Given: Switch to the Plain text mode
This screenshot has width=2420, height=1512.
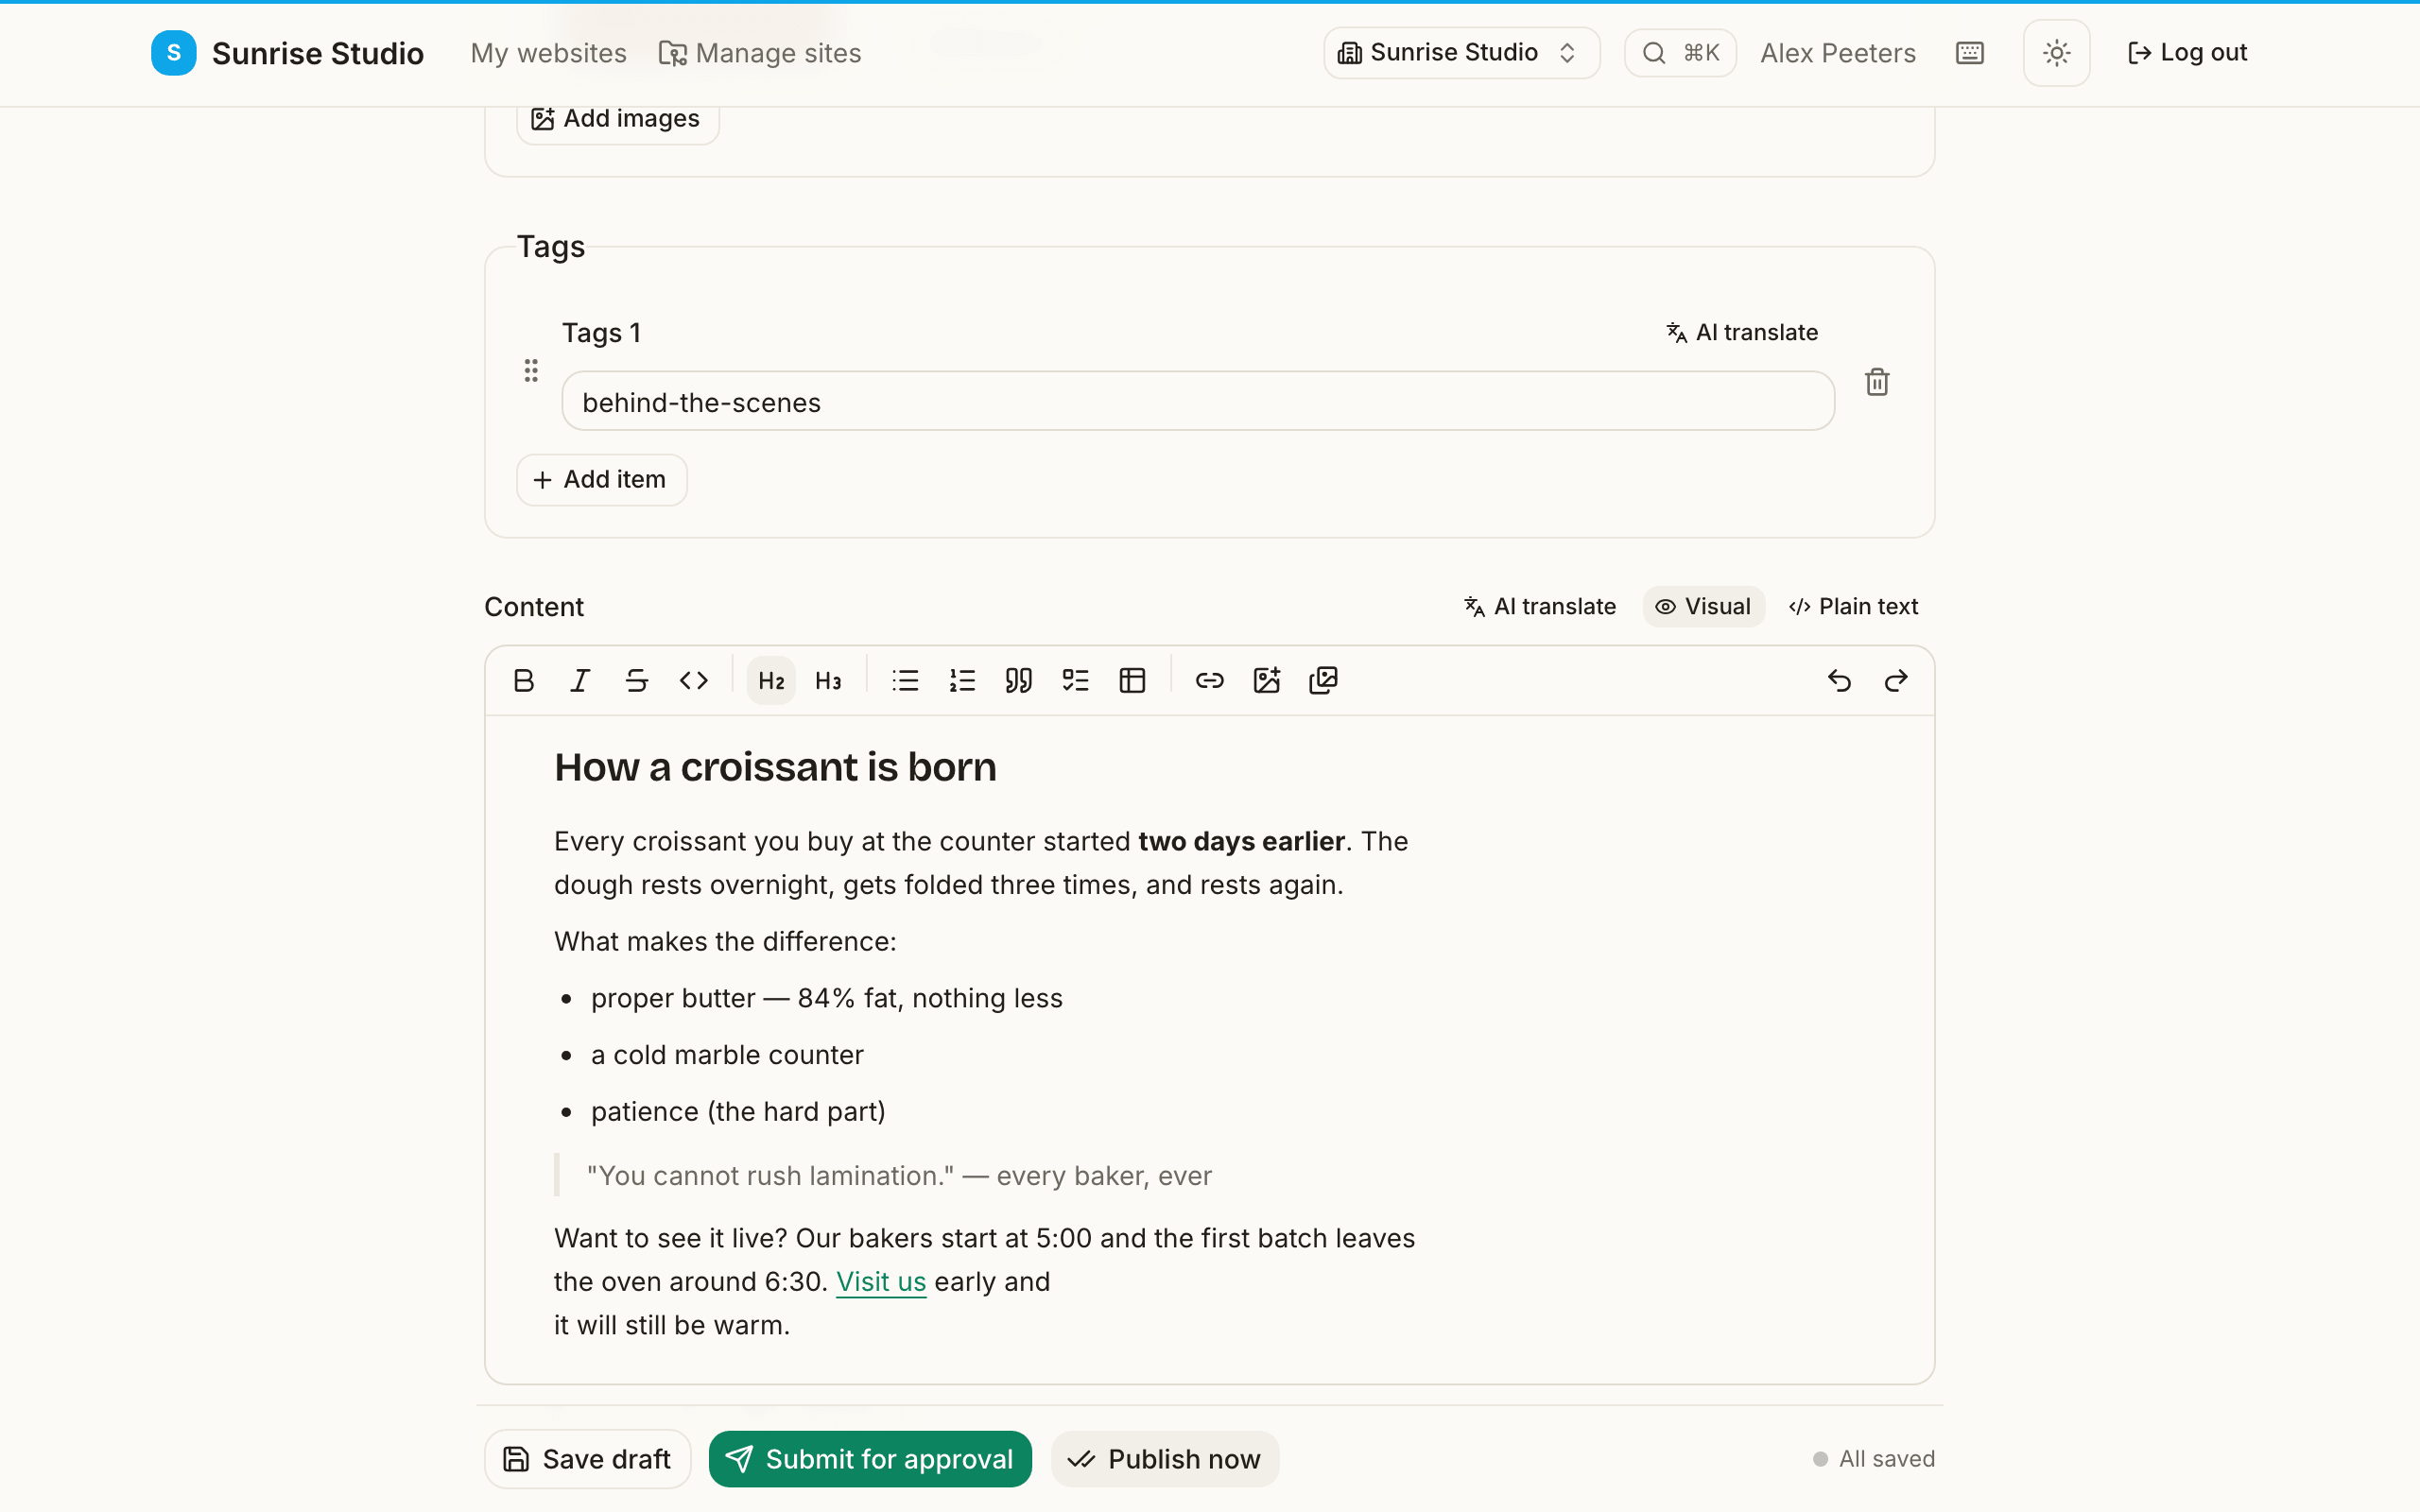Looking at the screenshot, I should click(x=1854, y=607).
